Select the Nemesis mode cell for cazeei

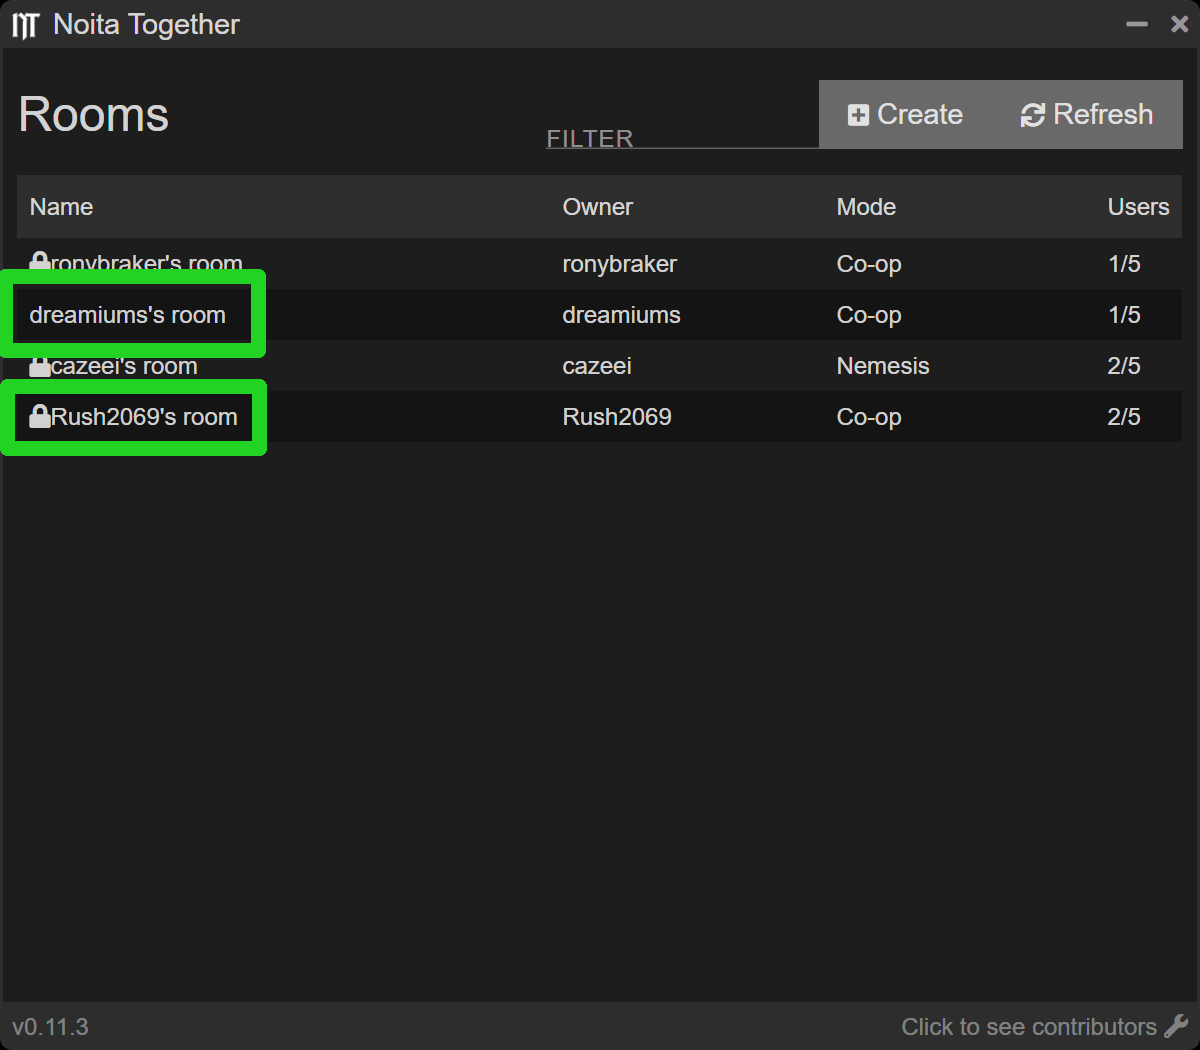coord(882,366)
